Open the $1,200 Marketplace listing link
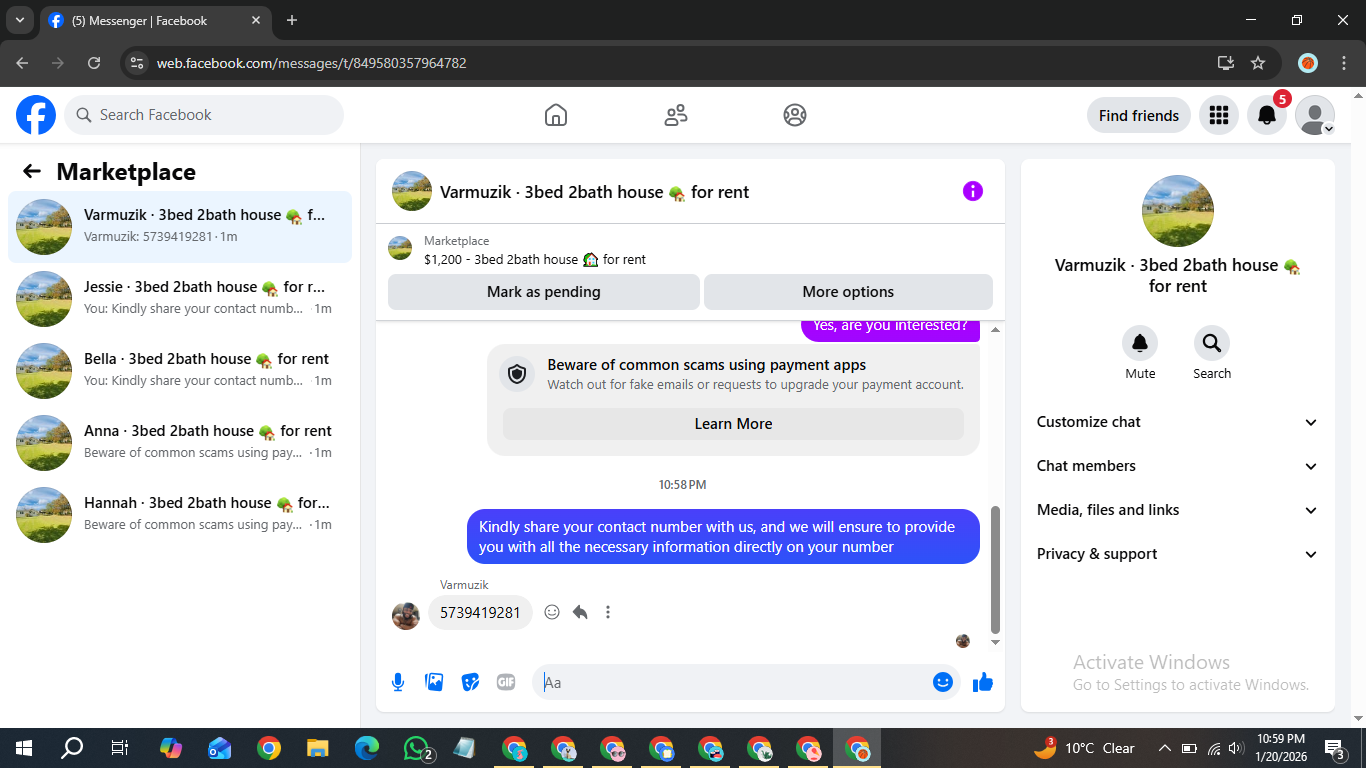Image resolution: width=1366 pixels, height=768 pixels. pos(535,259)
